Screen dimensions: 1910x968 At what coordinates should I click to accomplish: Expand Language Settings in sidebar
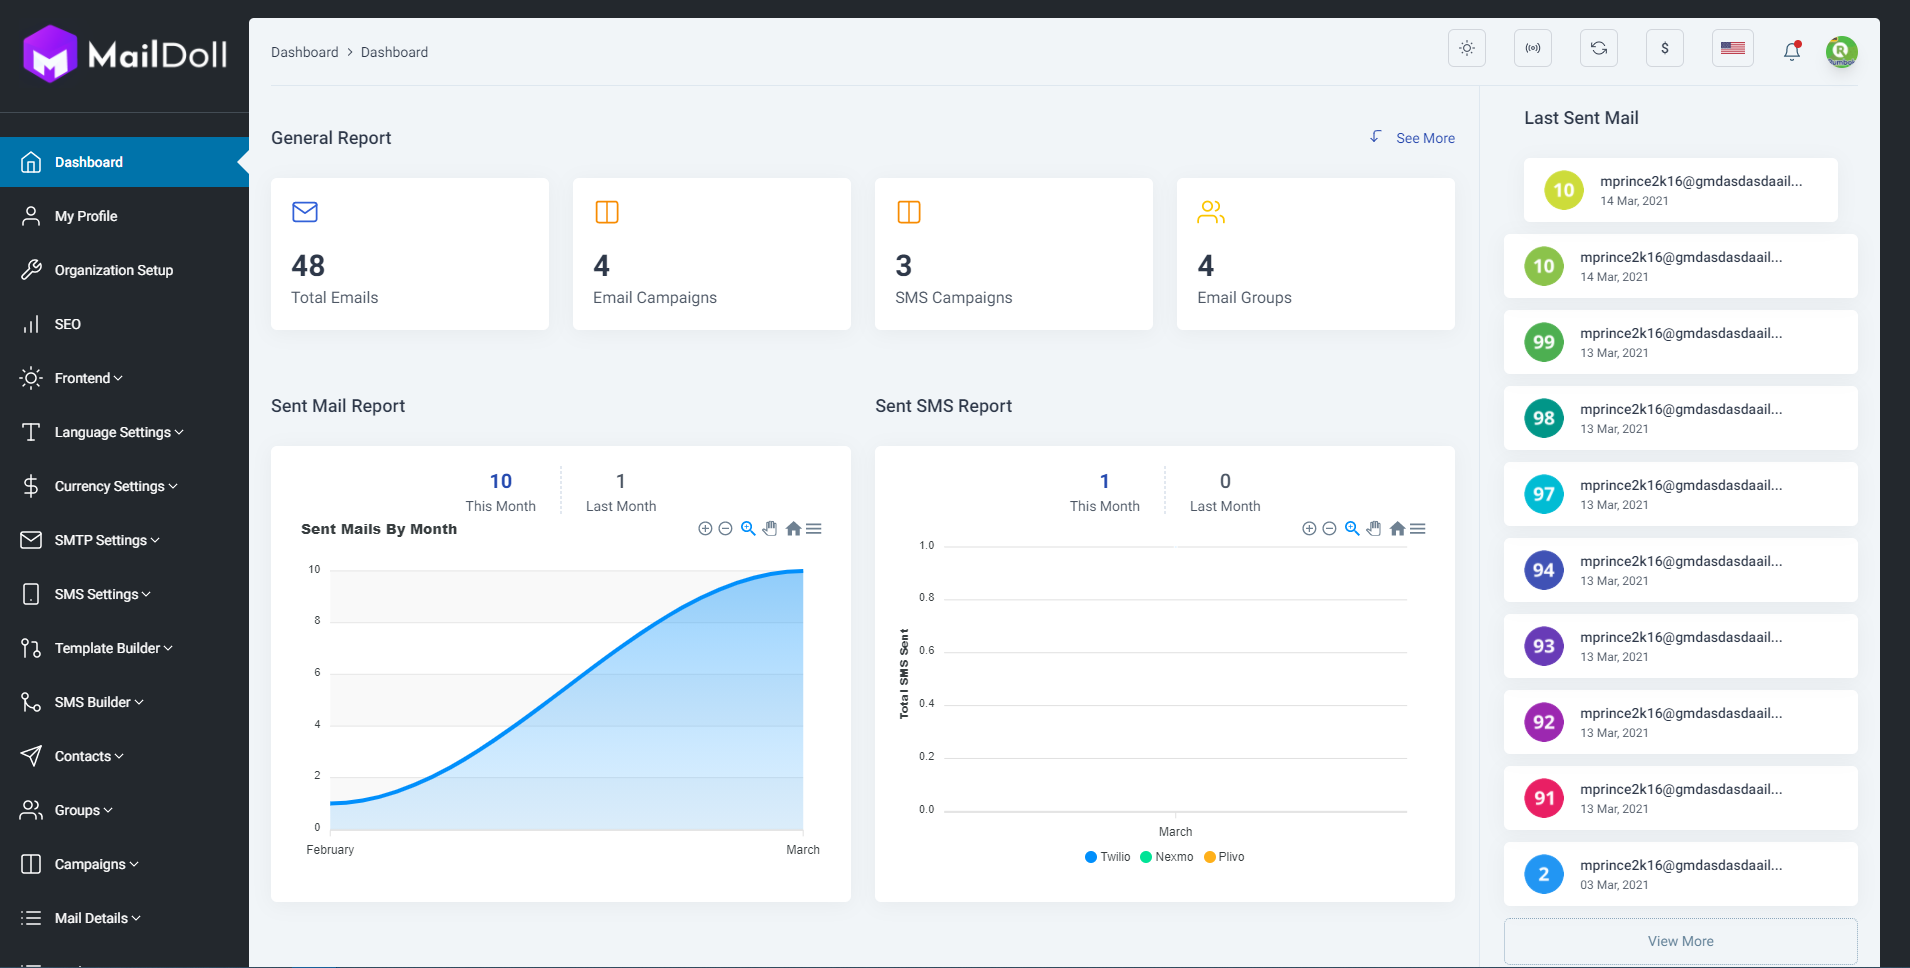tap(124, 432)
